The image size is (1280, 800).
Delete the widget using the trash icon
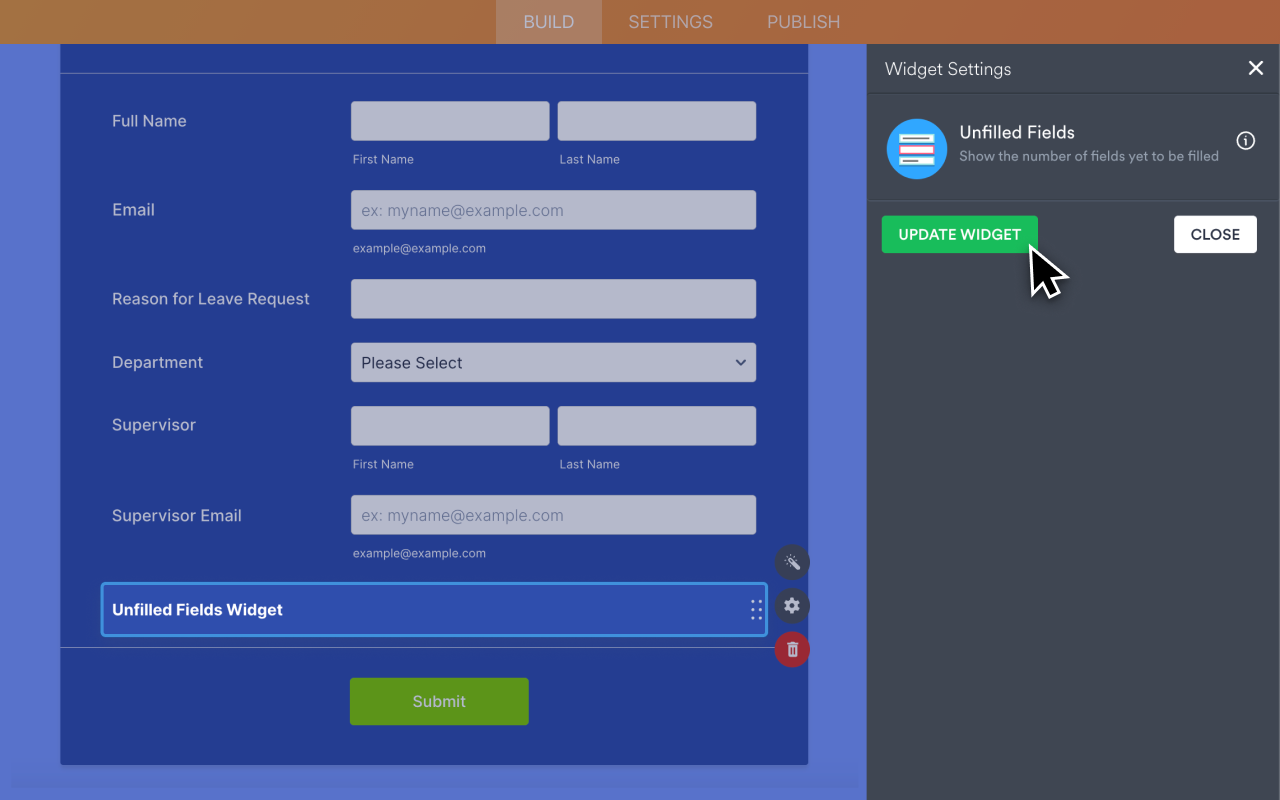pos(791,649)
